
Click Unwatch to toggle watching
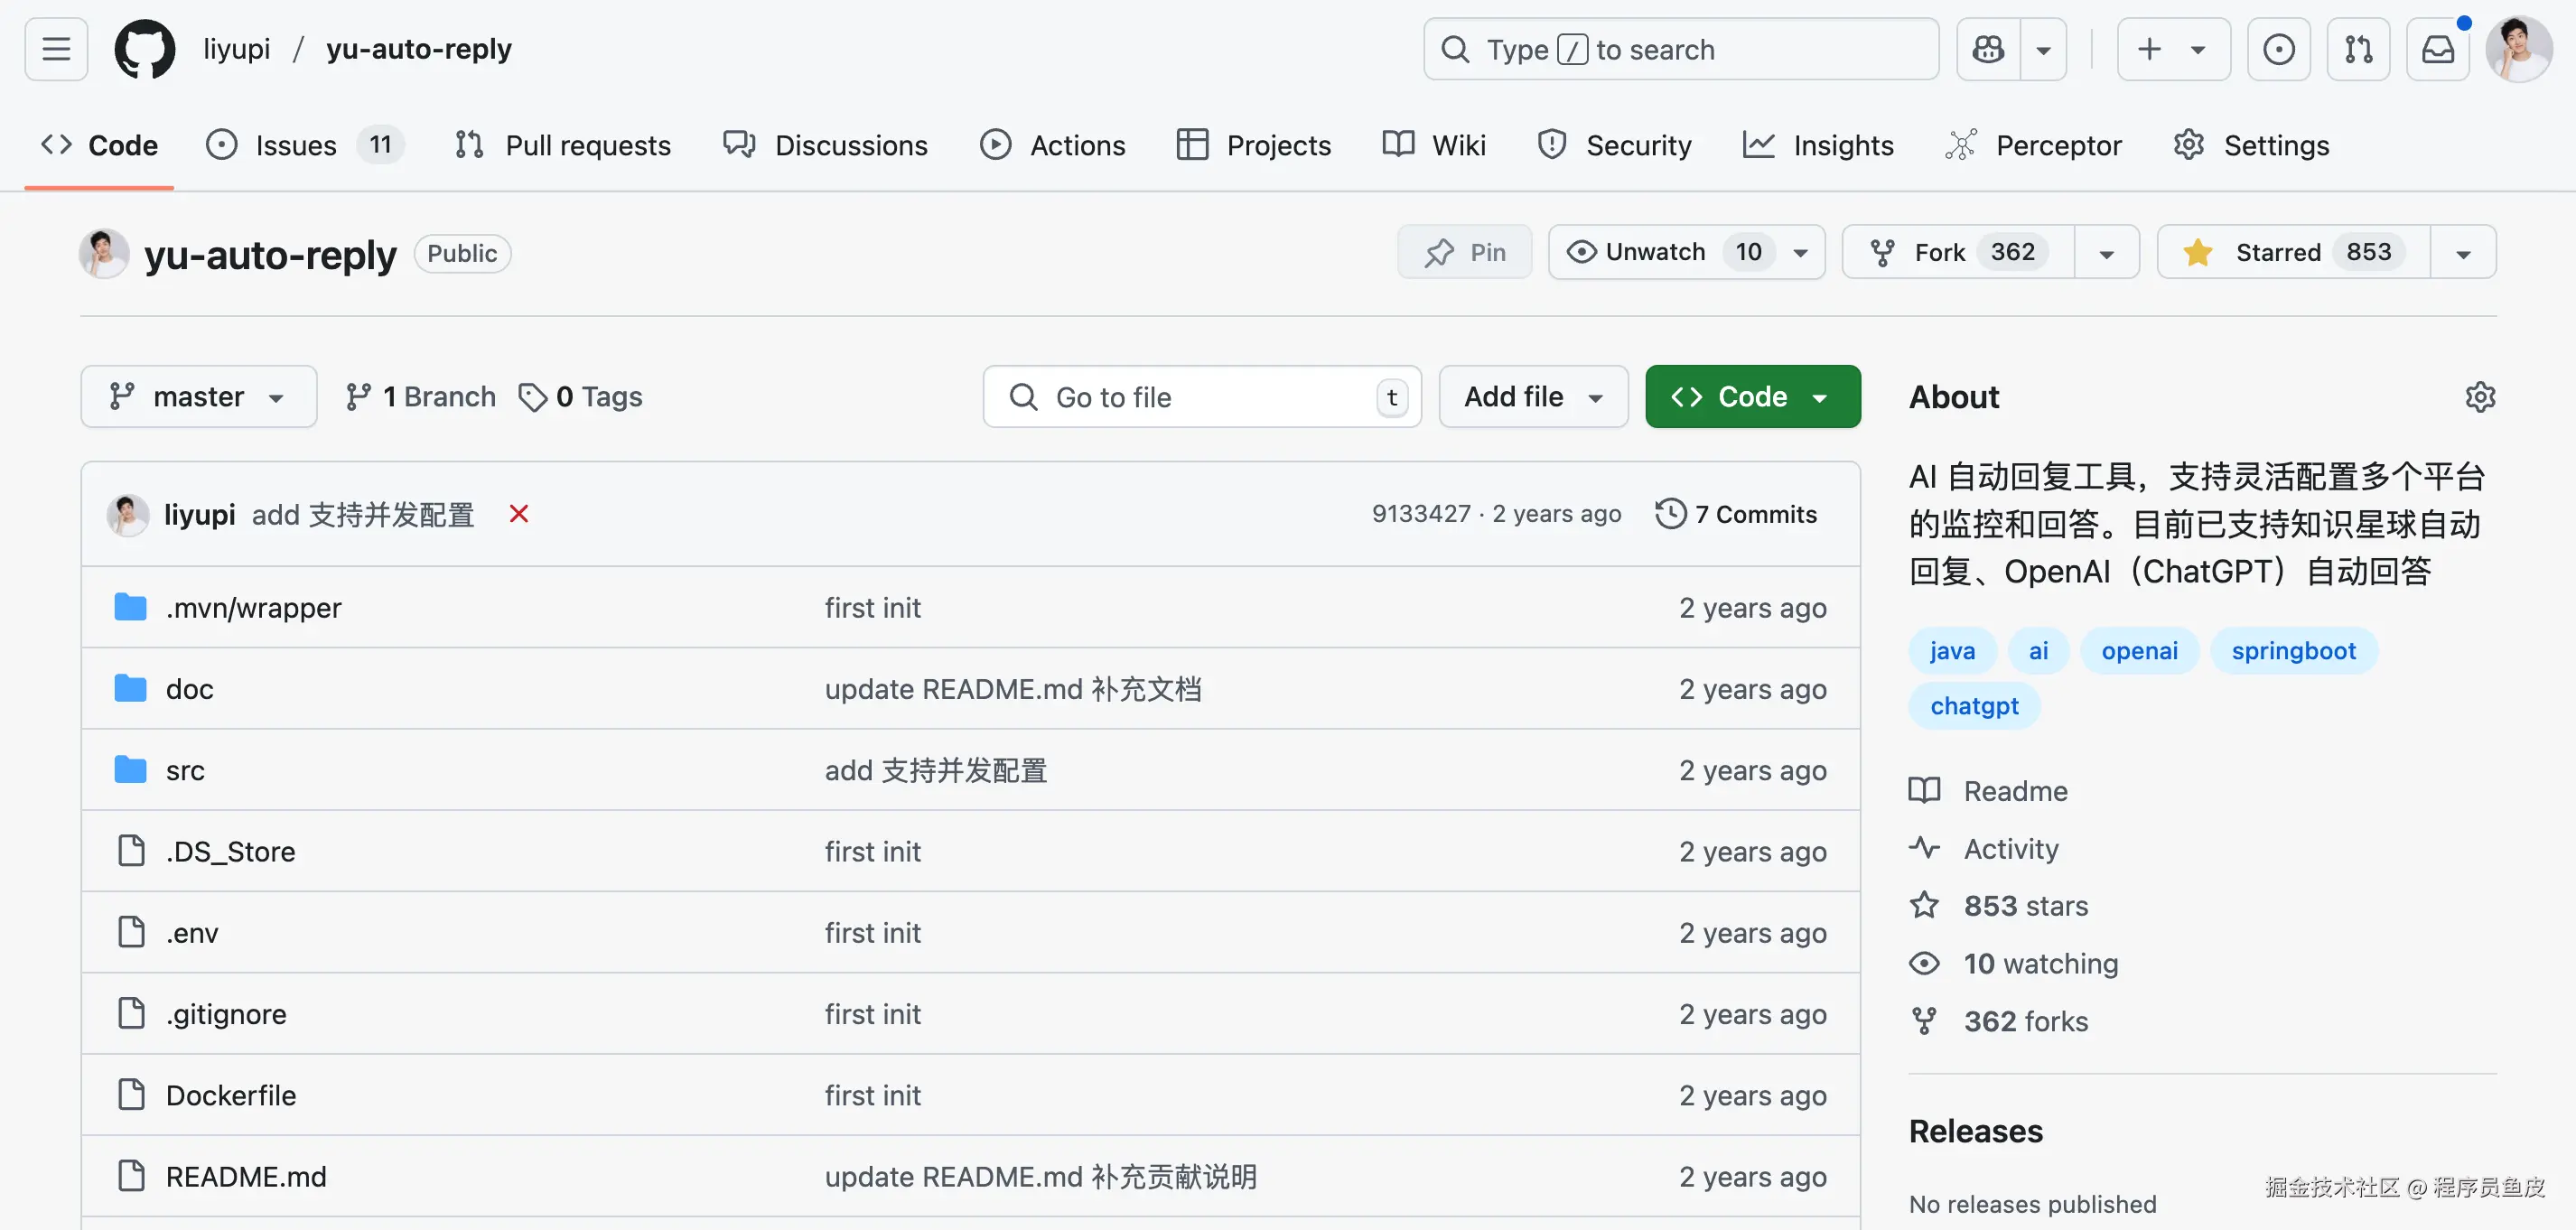[1654, 252]
